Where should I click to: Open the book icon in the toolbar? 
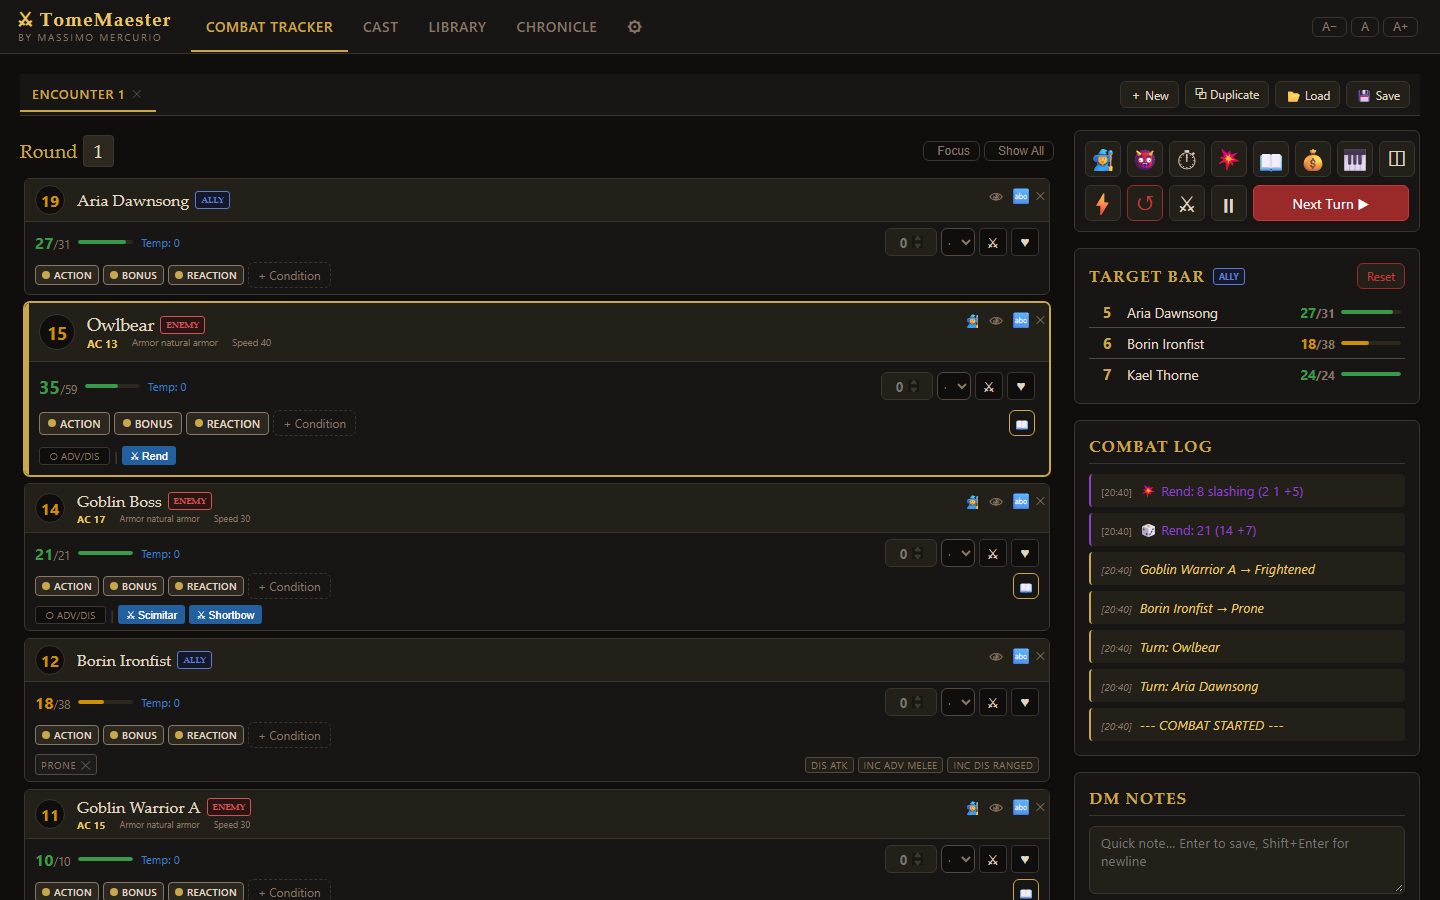tap(1271, 159)
